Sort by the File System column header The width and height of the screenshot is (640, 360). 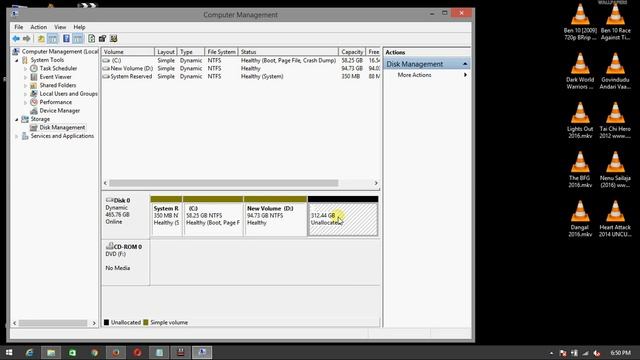(x=221, y=52)
